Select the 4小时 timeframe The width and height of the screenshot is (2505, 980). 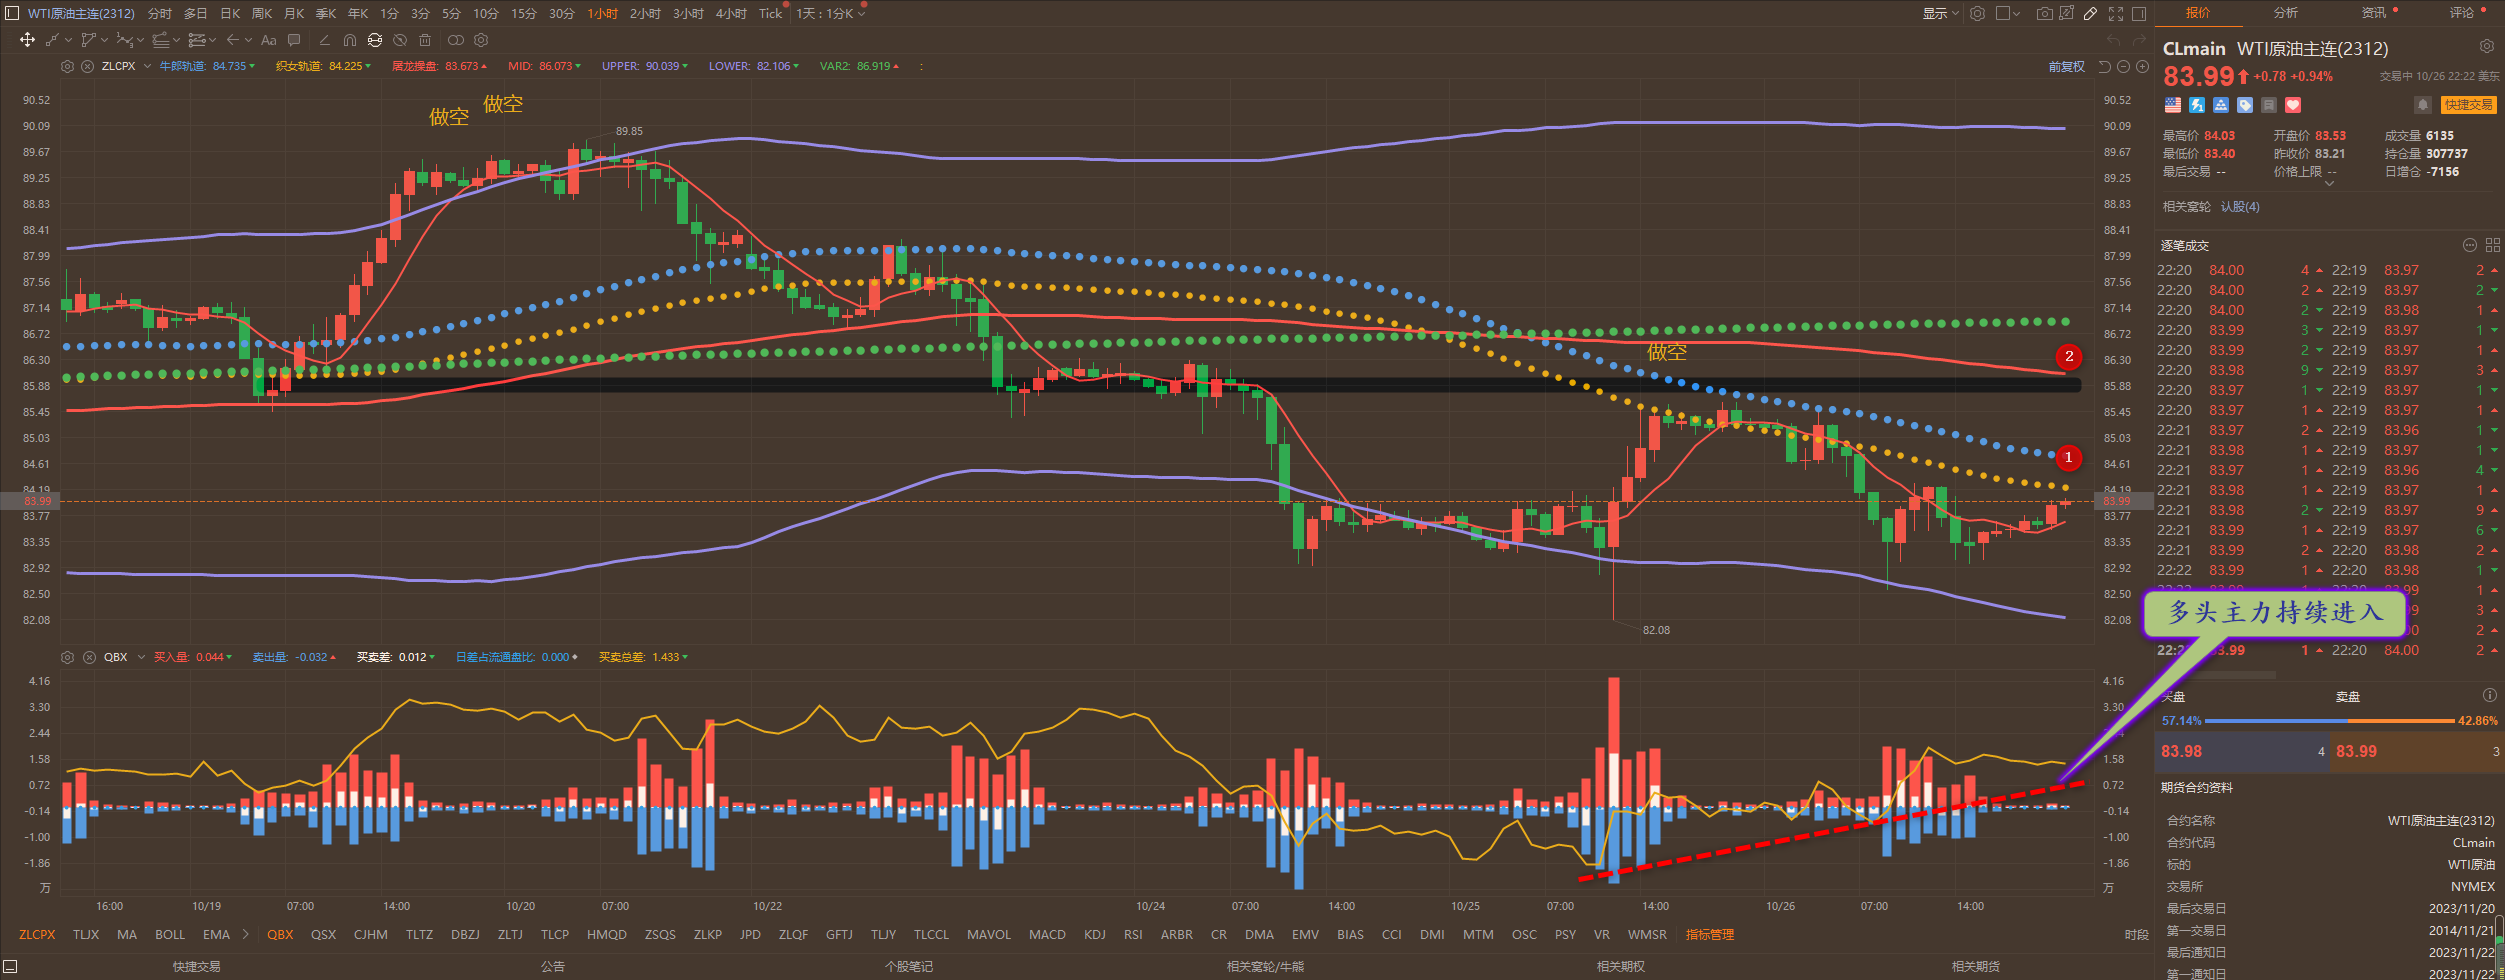[731, 14]
